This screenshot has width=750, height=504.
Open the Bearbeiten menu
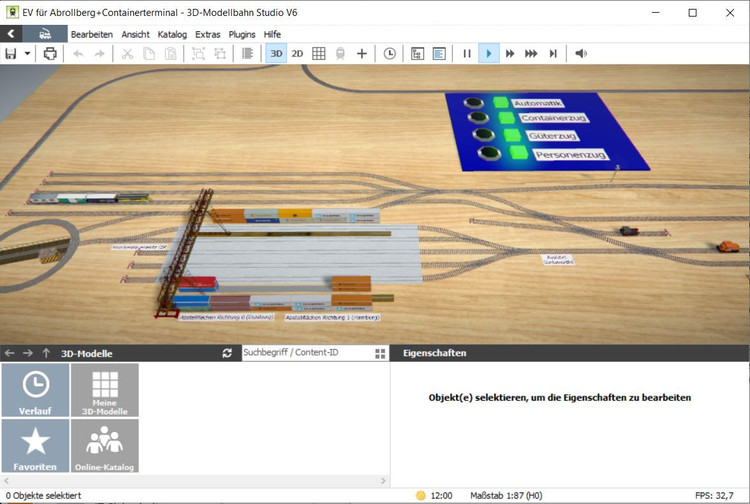pyautogui.click(x=92, y=34)
